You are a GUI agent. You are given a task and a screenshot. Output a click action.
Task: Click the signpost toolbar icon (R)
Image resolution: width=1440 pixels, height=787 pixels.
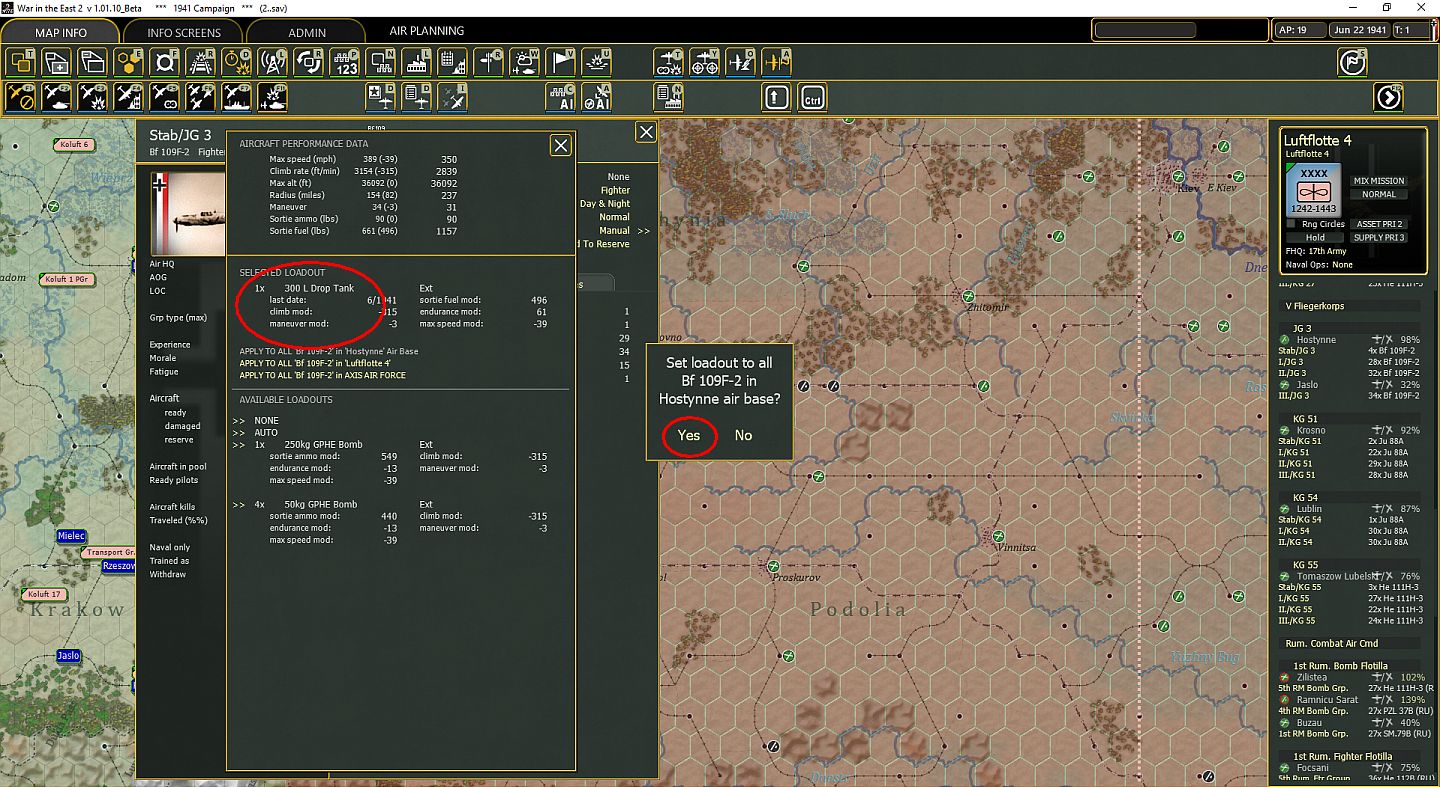tap(489, 62)
